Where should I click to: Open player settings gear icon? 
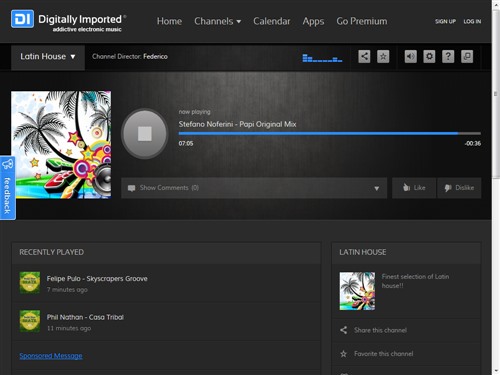(x=429, y=56)
